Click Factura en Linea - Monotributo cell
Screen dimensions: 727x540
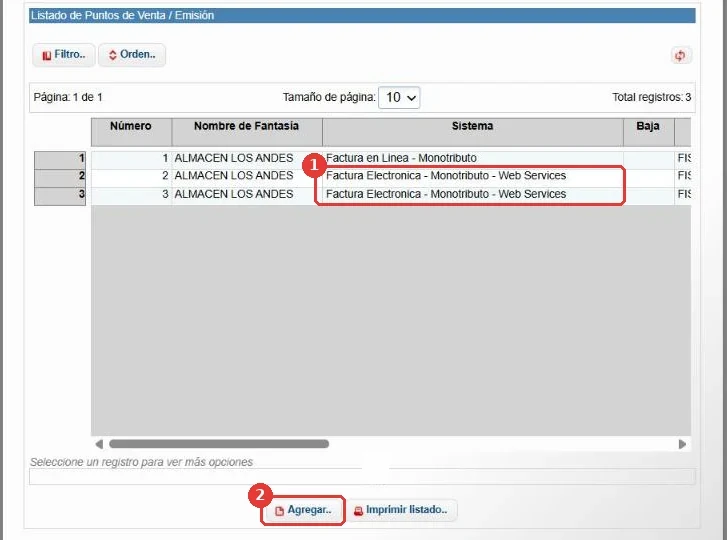(x=473, y=158)
